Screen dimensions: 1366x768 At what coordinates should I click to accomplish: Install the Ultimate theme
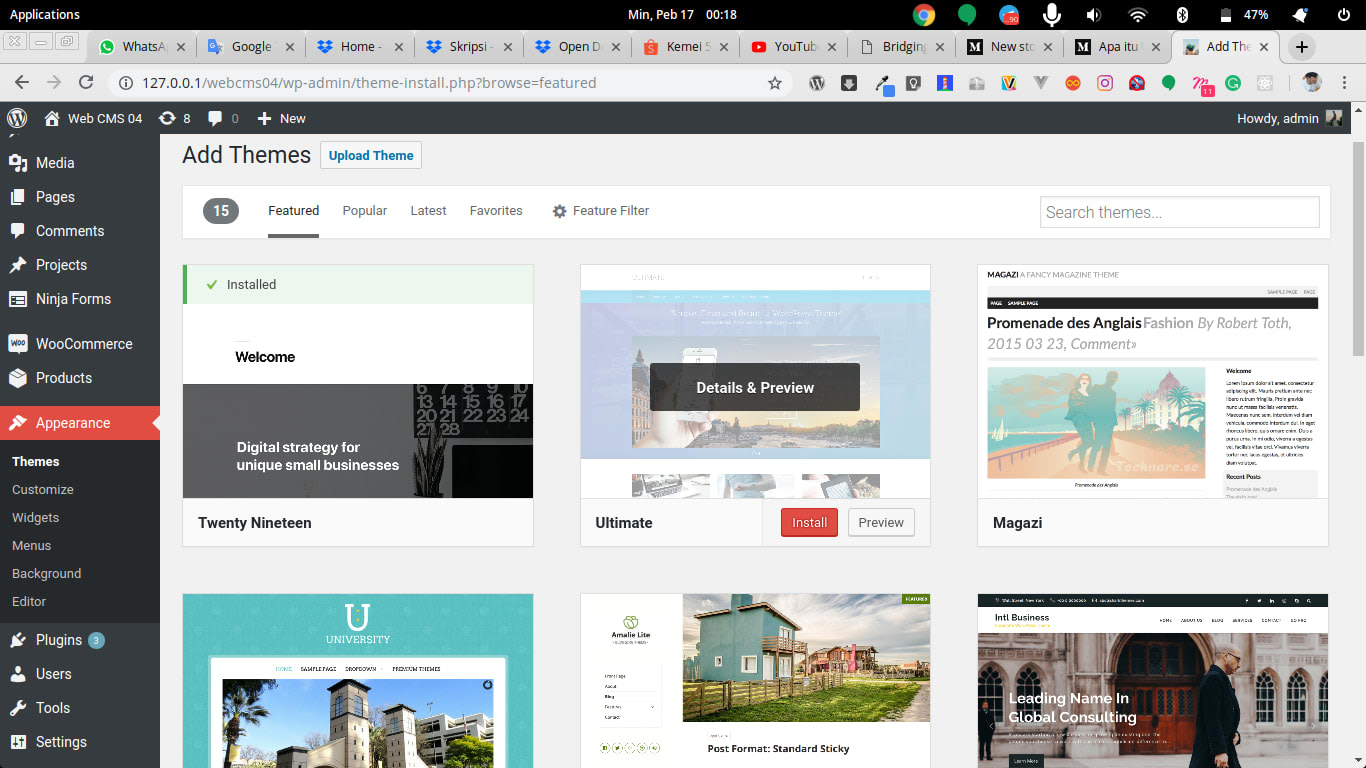click(808, 522)
